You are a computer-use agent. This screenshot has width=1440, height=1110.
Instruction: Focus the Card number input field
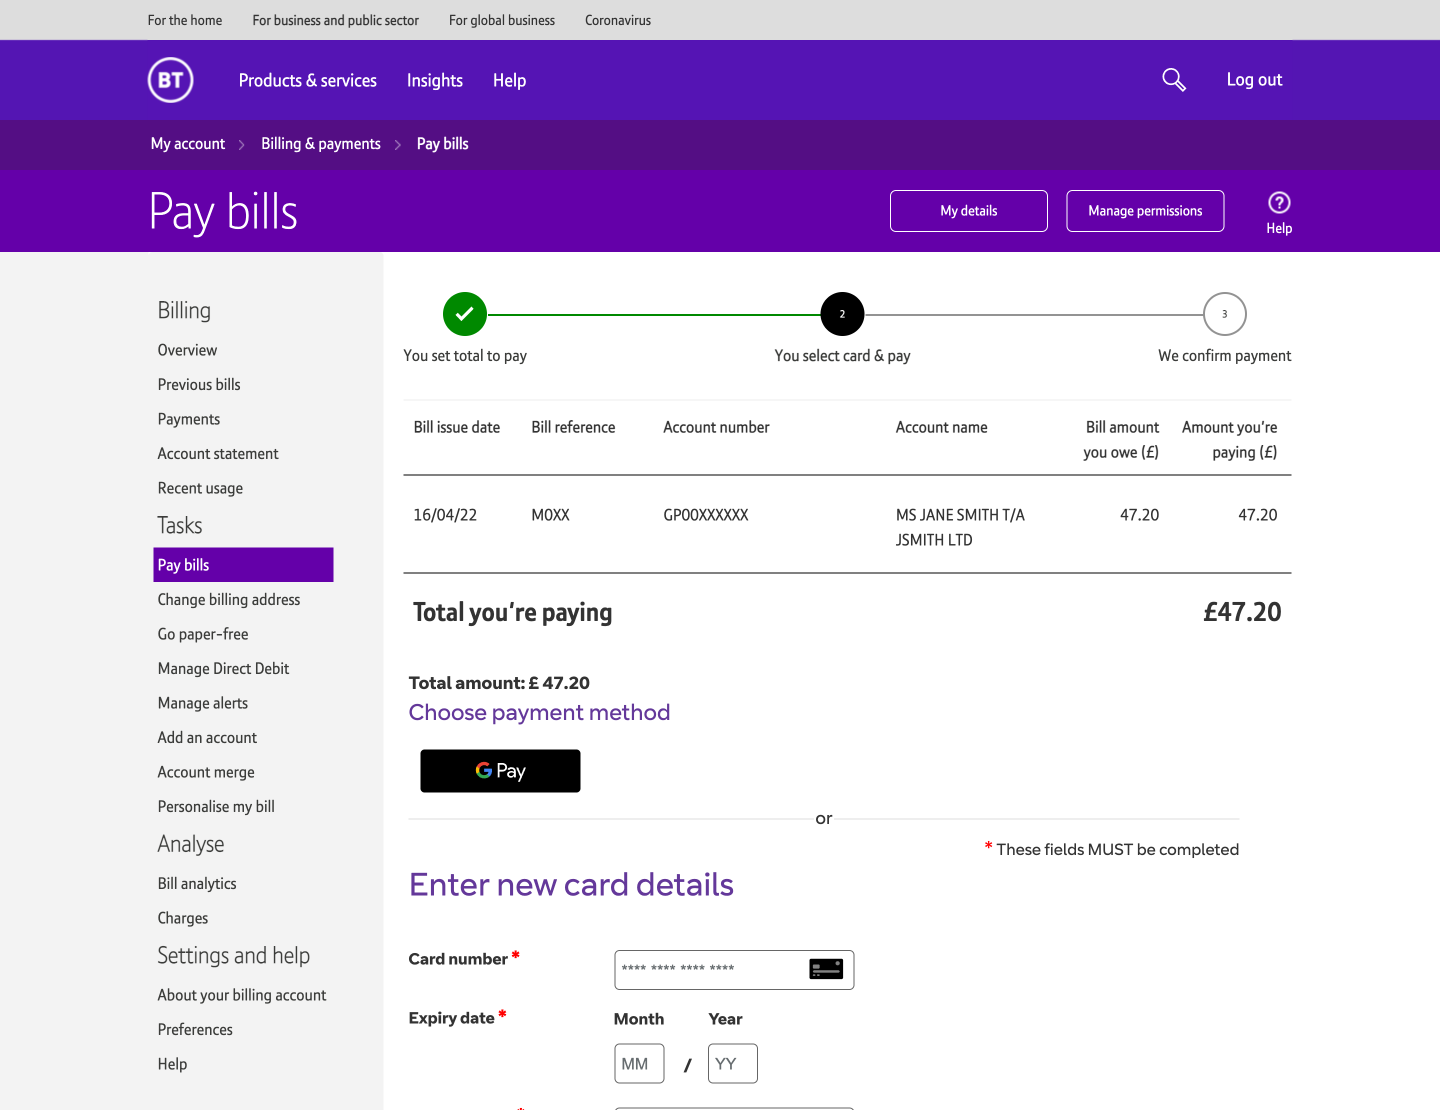(x=734, y=970)
